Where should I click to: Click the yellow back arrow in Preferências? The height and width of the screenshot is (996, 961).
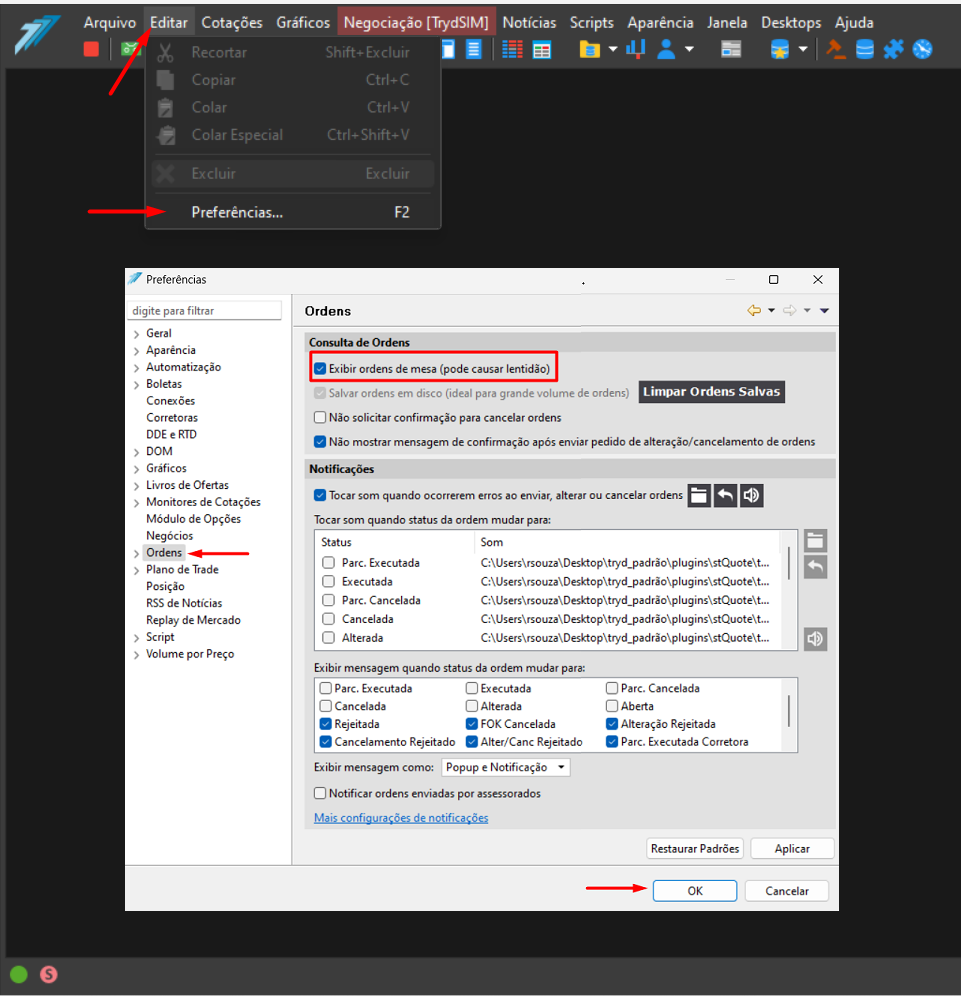[754, 311]
